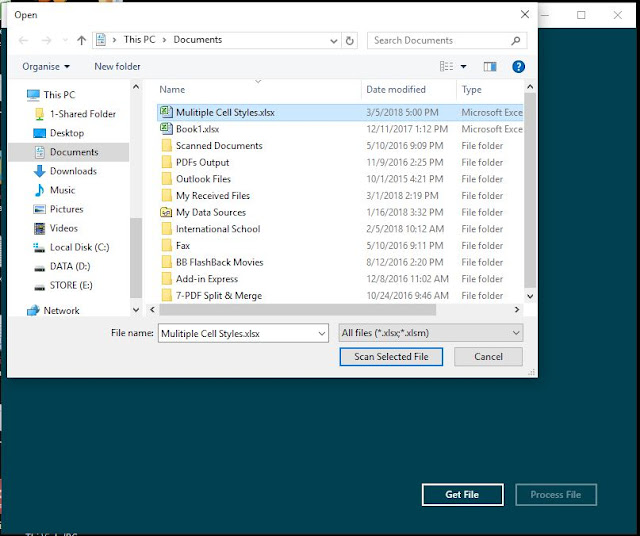Open recent locations dropdown arrow

(65, 40)
